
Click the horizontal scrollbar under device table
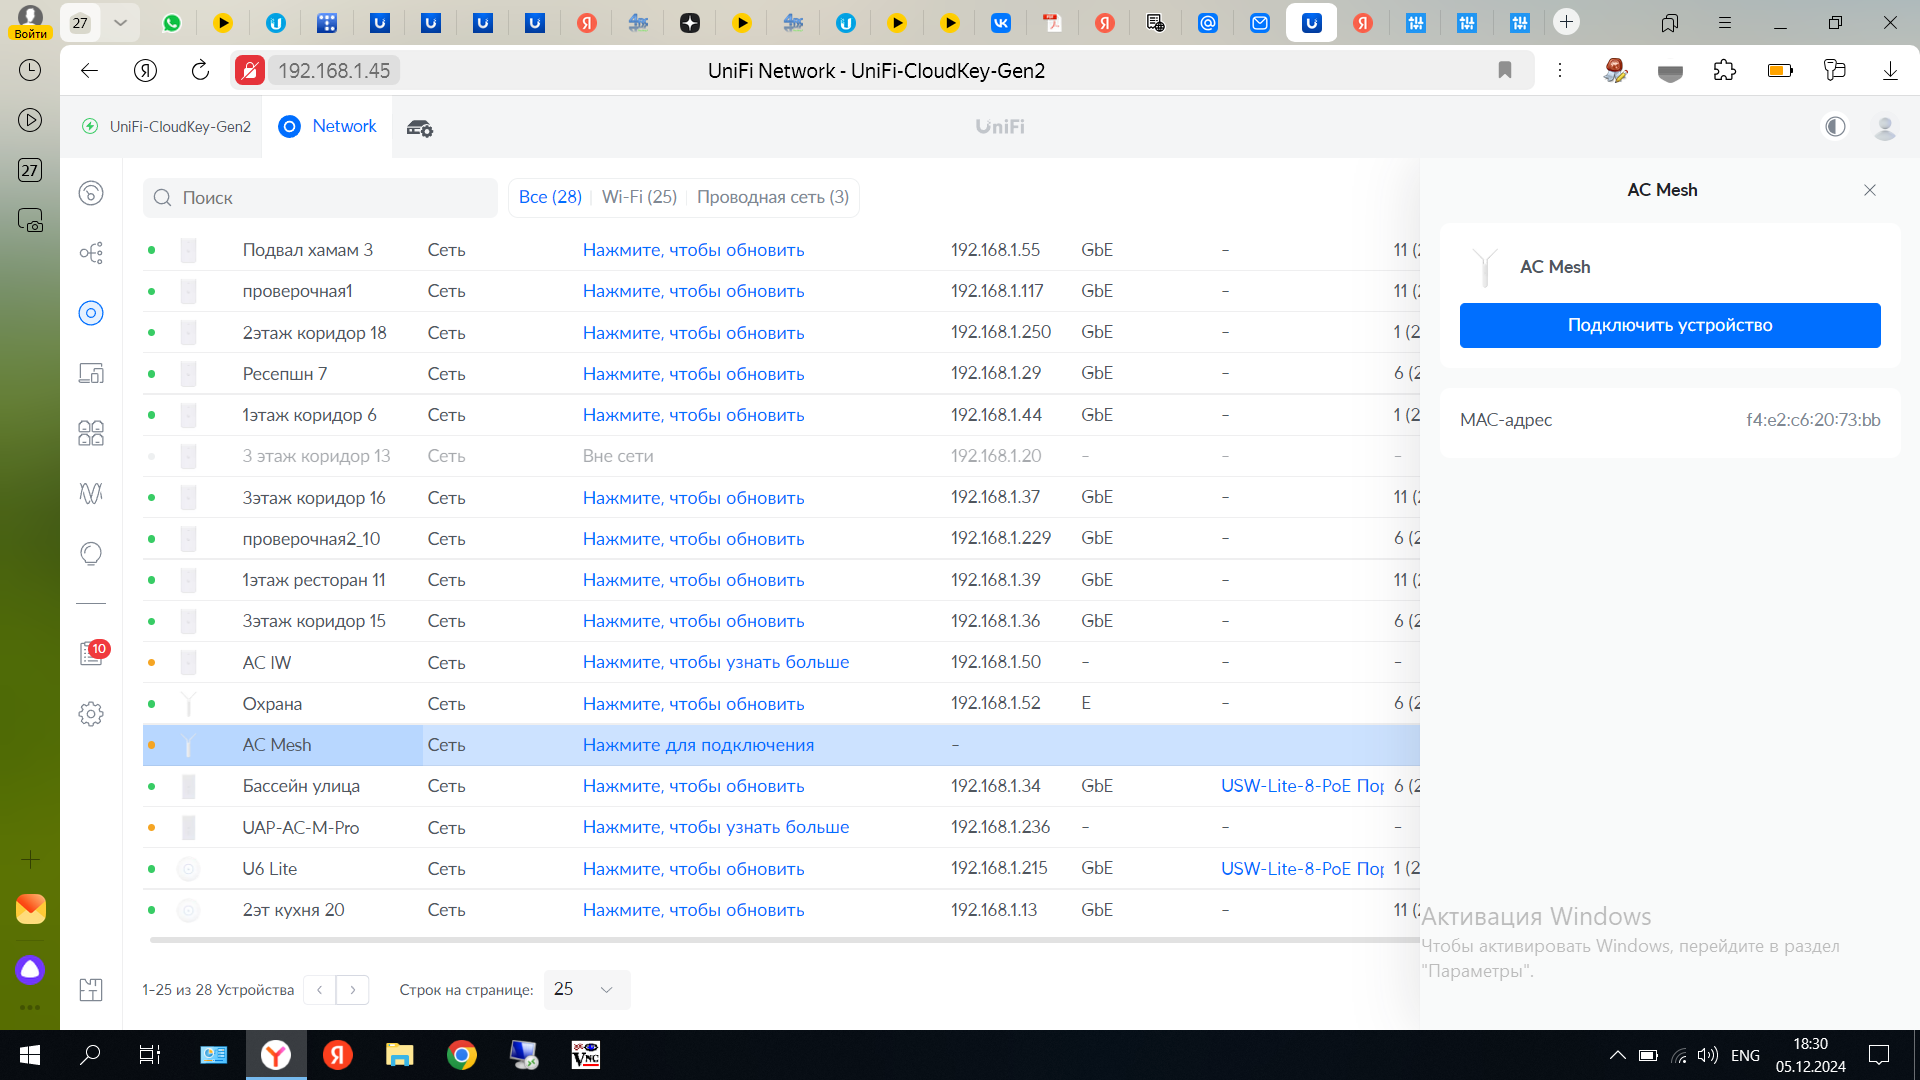point(785,940)
